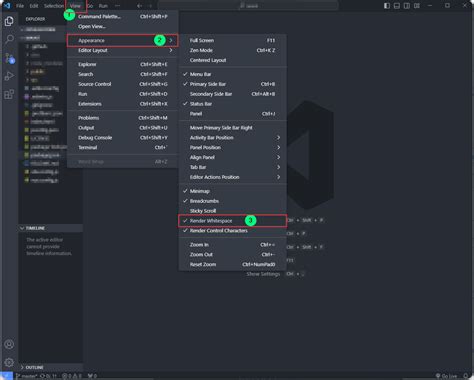This screenshot has height=380, width=474.
Task: Select Zen Mode option
Action: click(232, 50)
